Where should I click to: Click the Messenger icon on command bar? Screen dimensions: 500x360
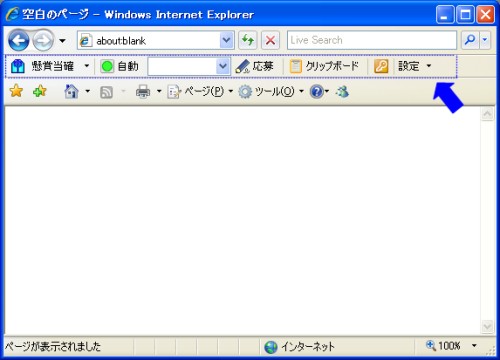(342, 91)
